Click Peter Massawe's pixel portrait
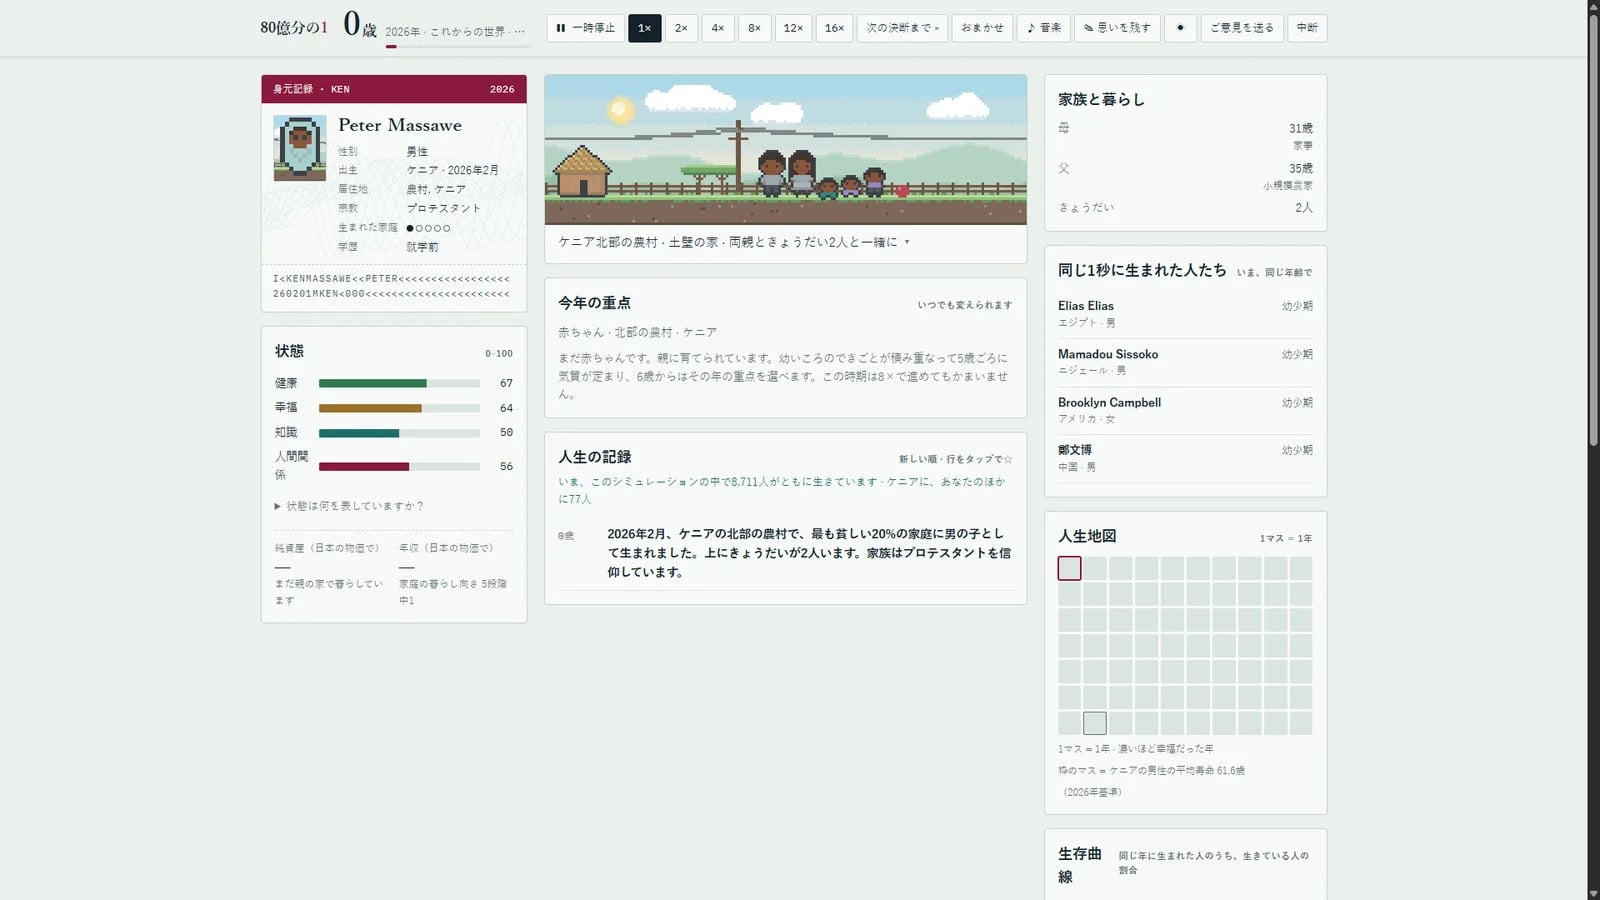The width and height of the screenshot is (1600, 900). click(300, 148)
